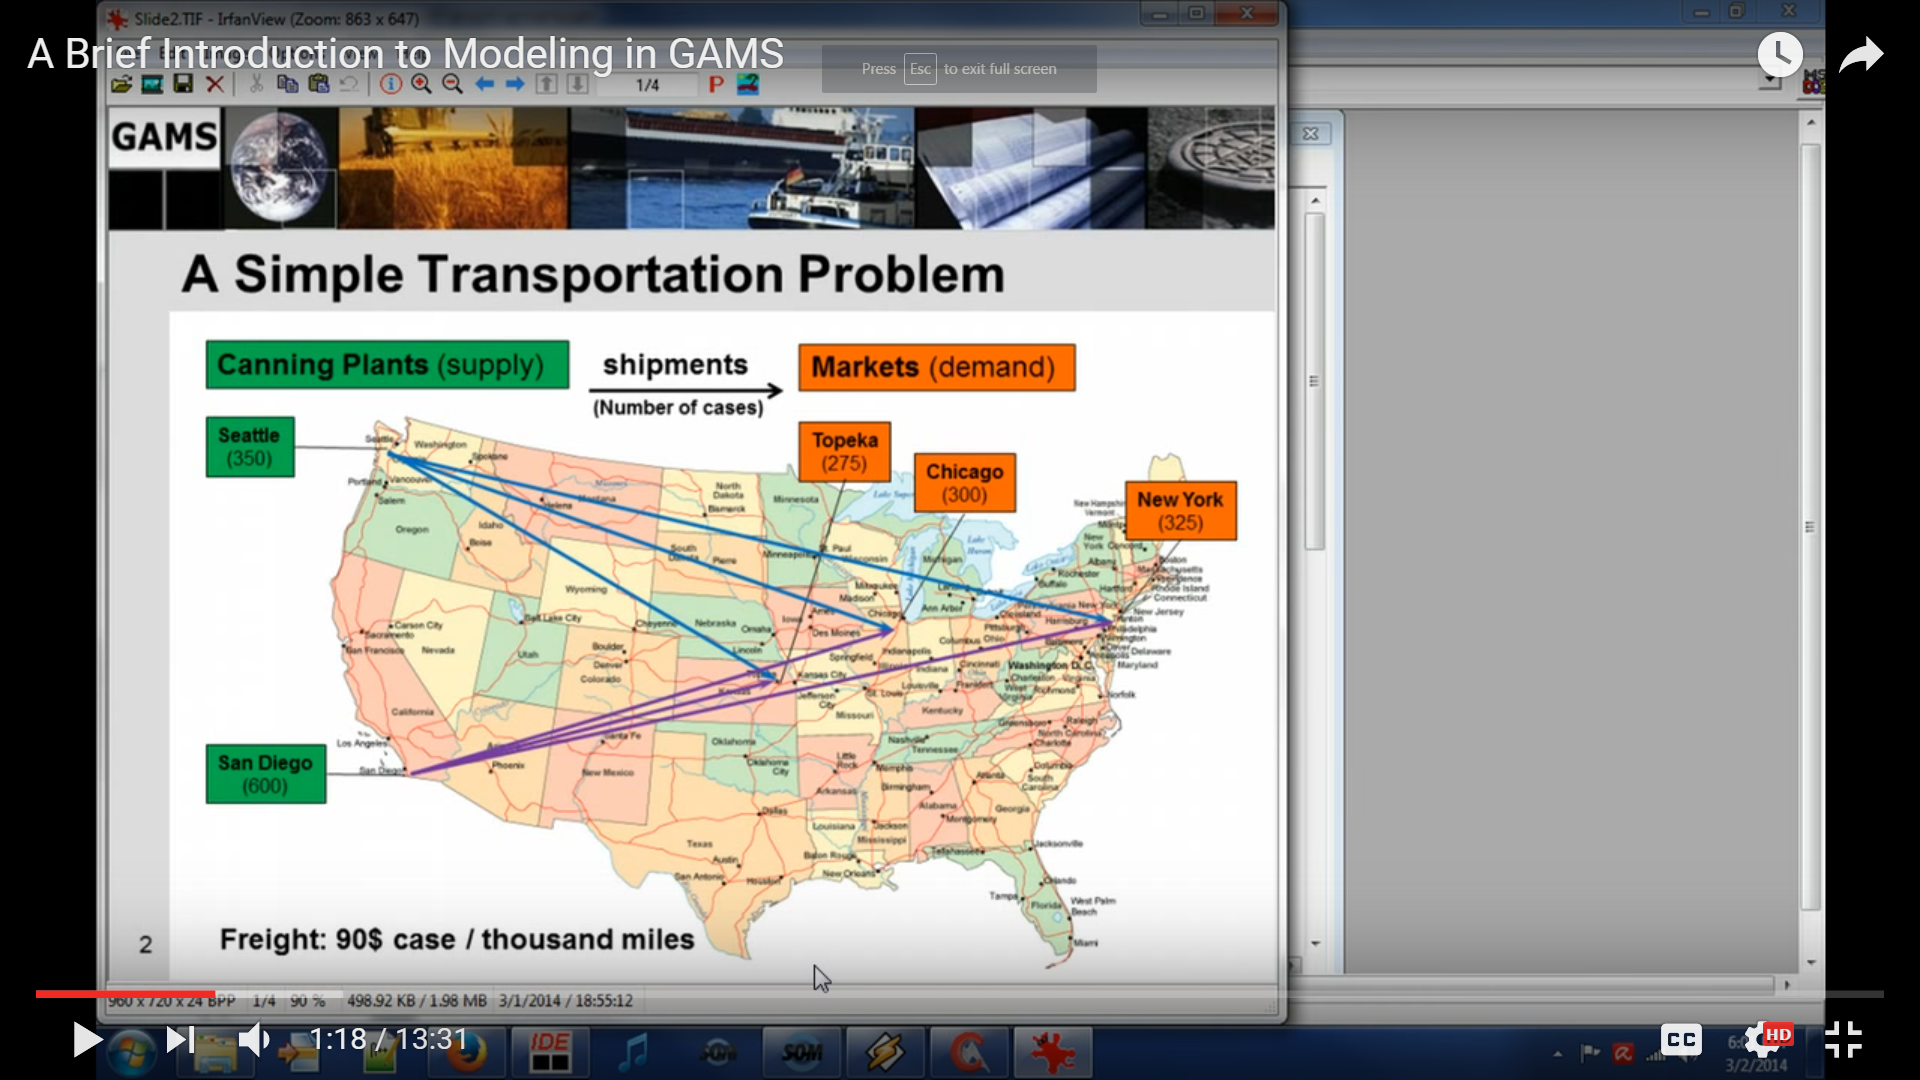Skip to next video with Next button
1920x1080 pixels.
click(180, 1040)
